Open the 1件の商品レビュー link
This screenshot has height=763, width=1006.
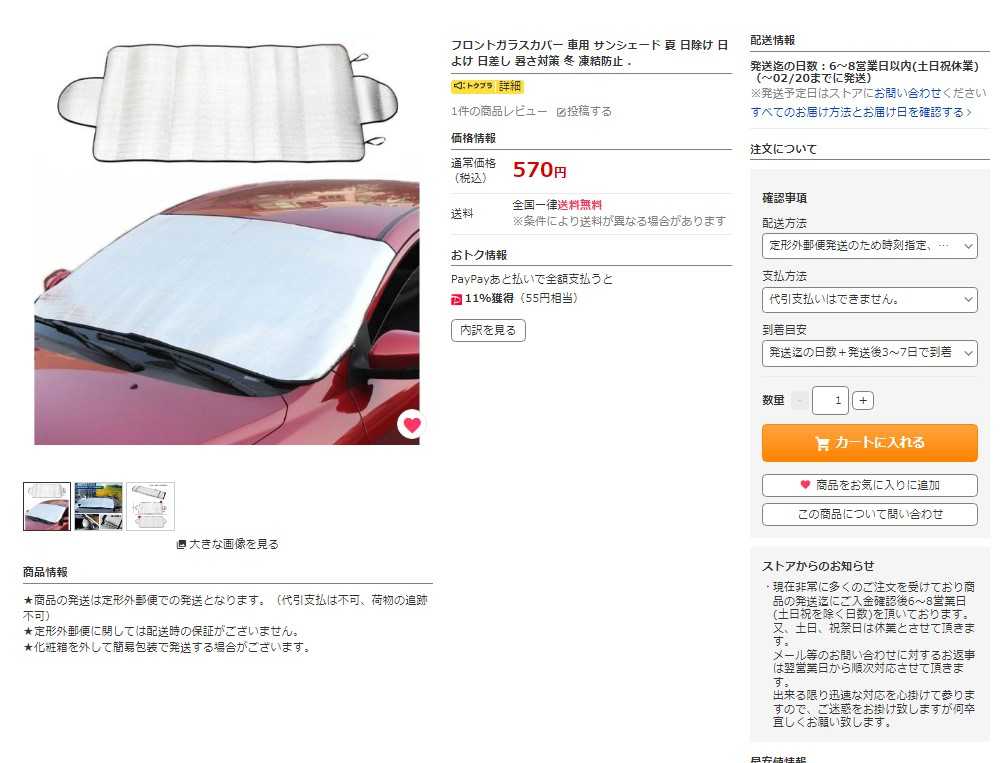499,112
